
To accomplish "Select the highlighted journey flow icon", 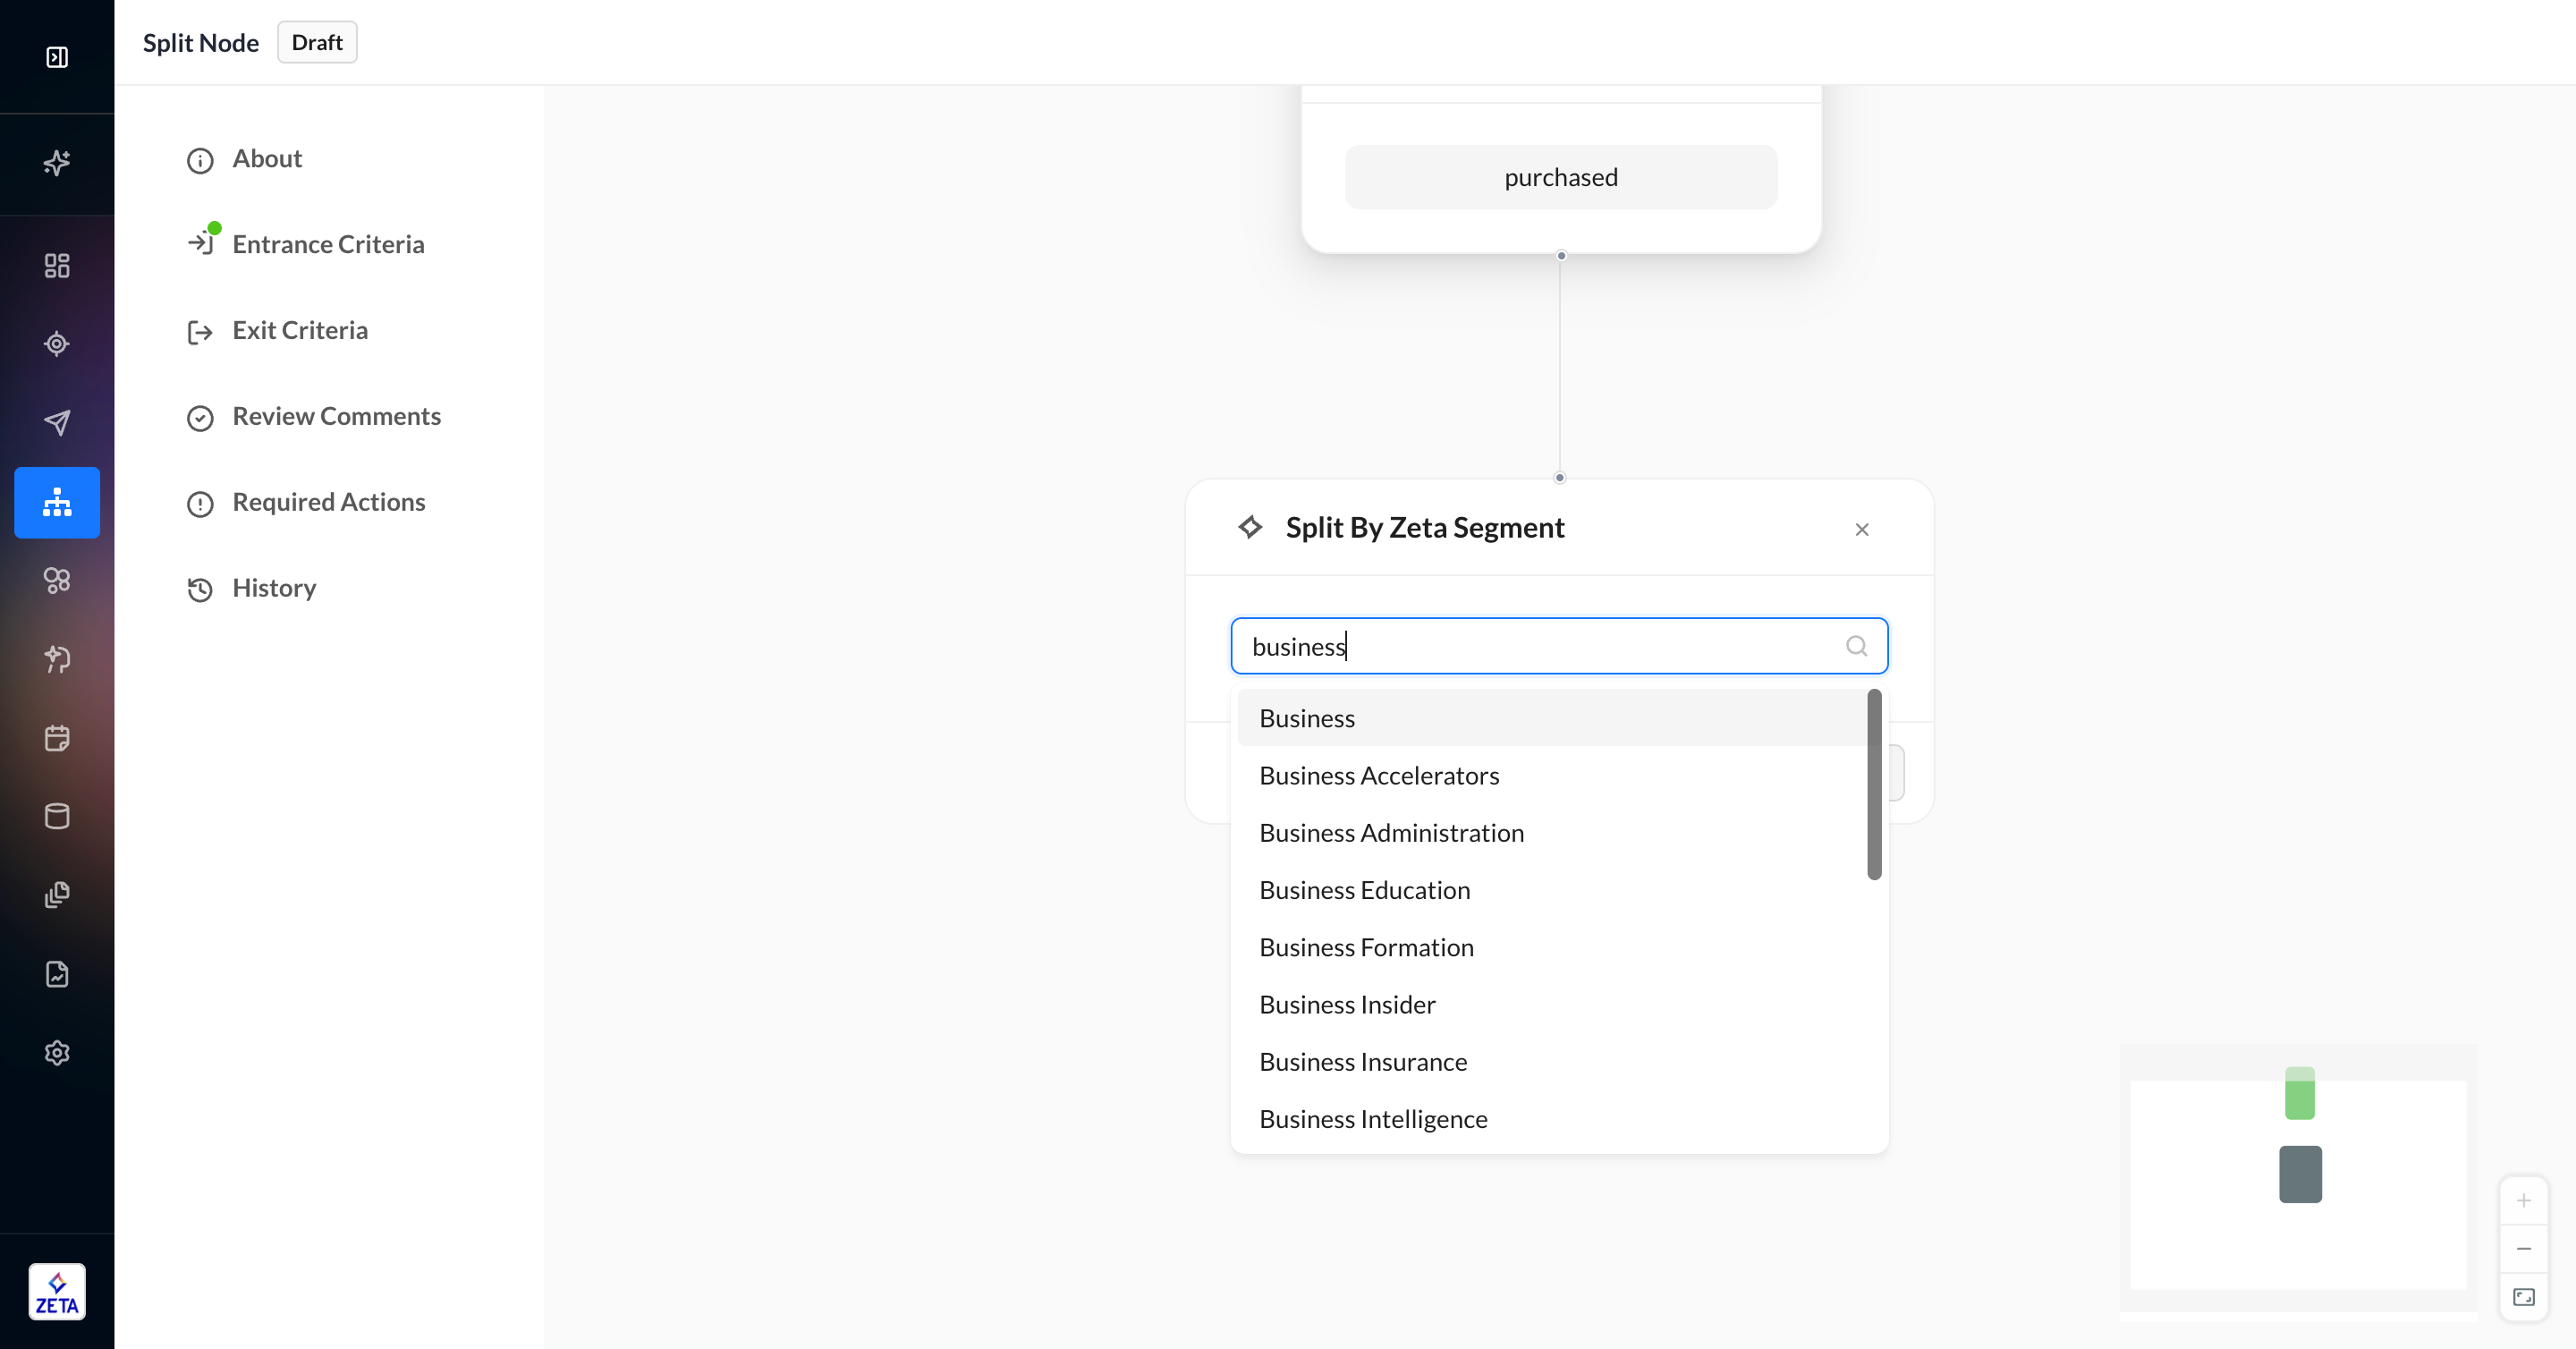I will click(57, 502).
